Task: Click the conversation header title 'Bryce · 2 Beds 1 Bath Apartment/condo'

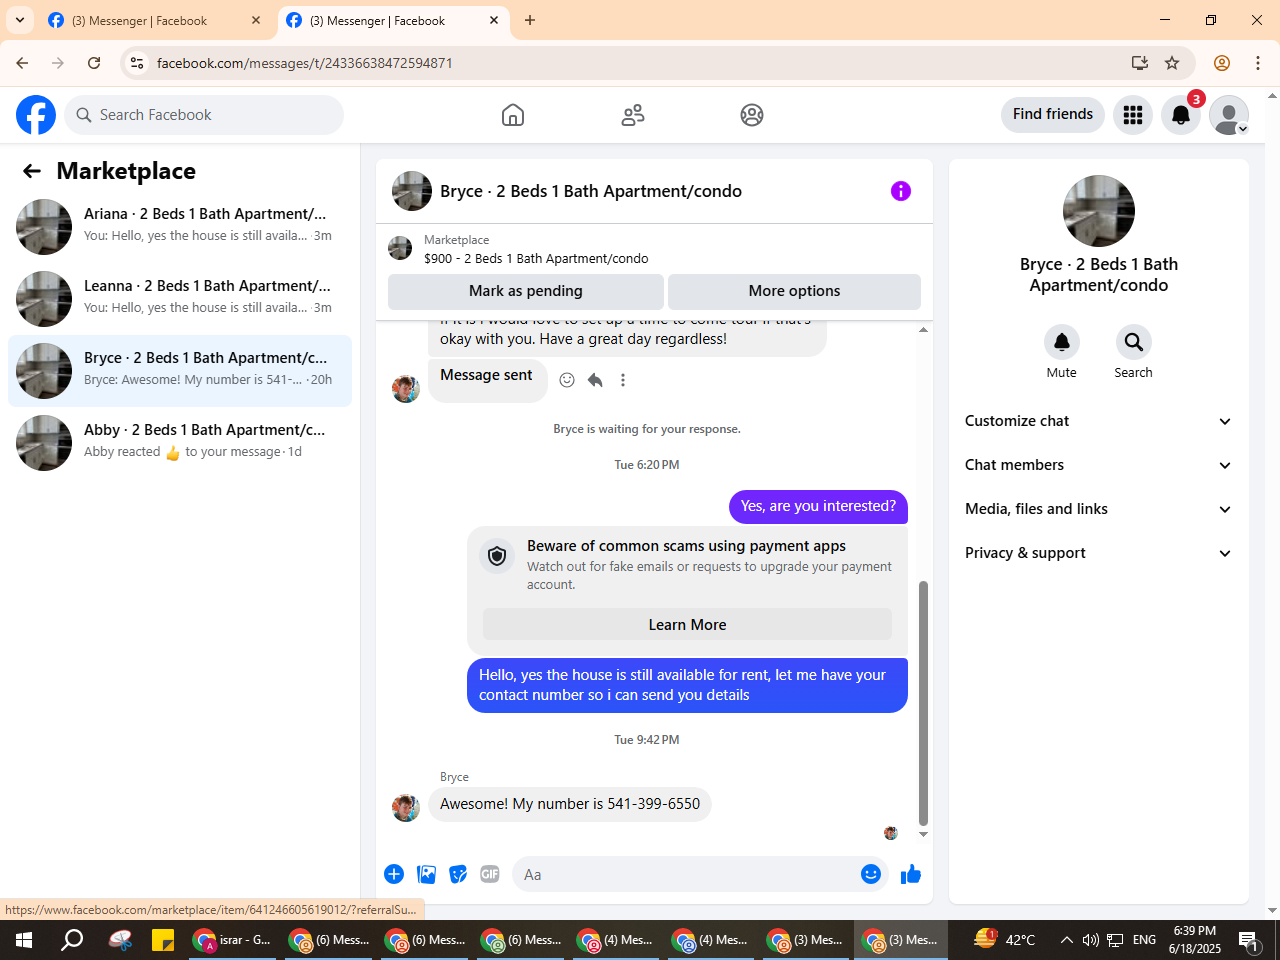Action: click(591, 191)
